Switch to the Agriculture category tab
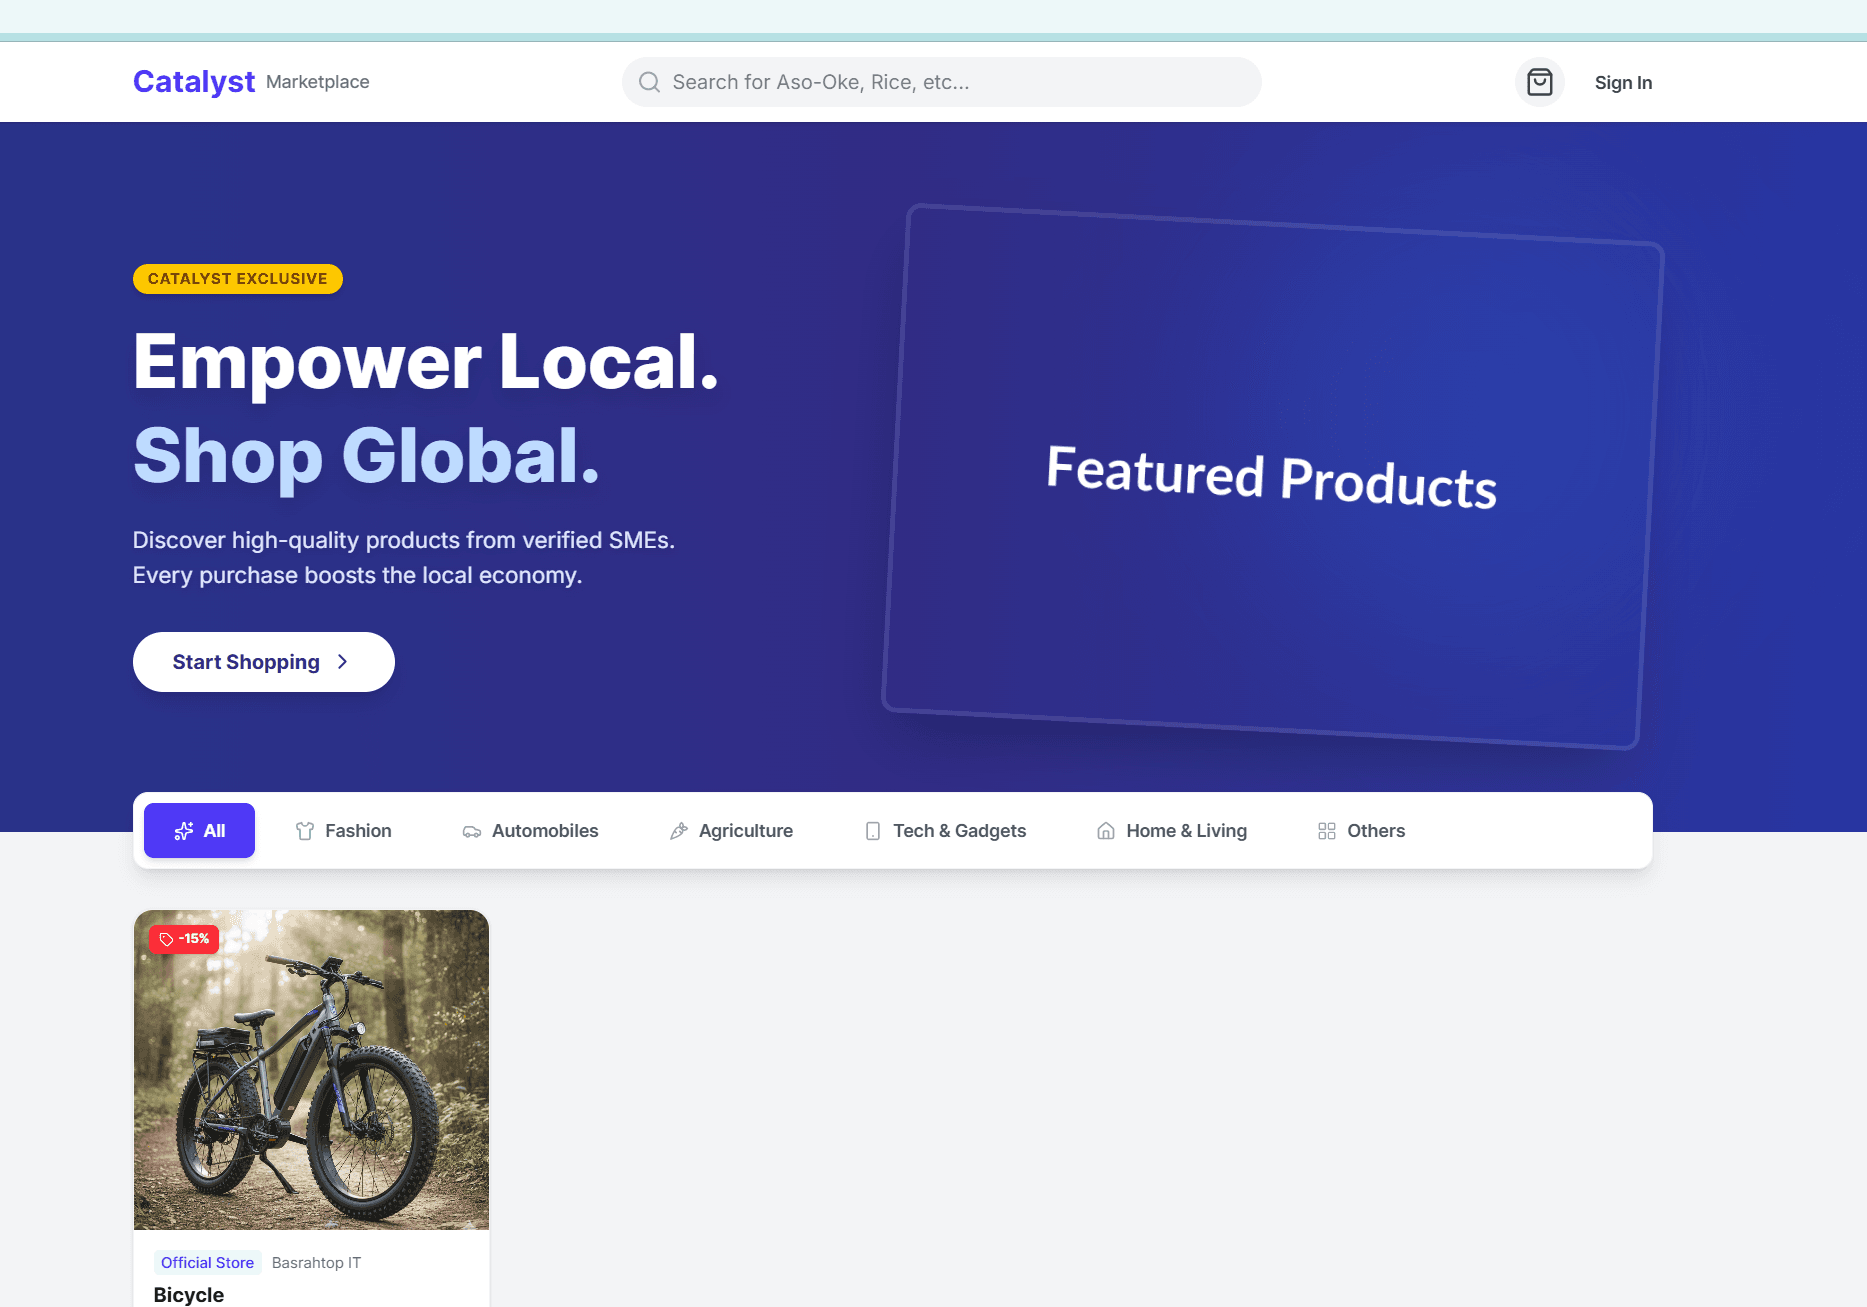Screen dimensions: 1867x1307 point(731,830)
